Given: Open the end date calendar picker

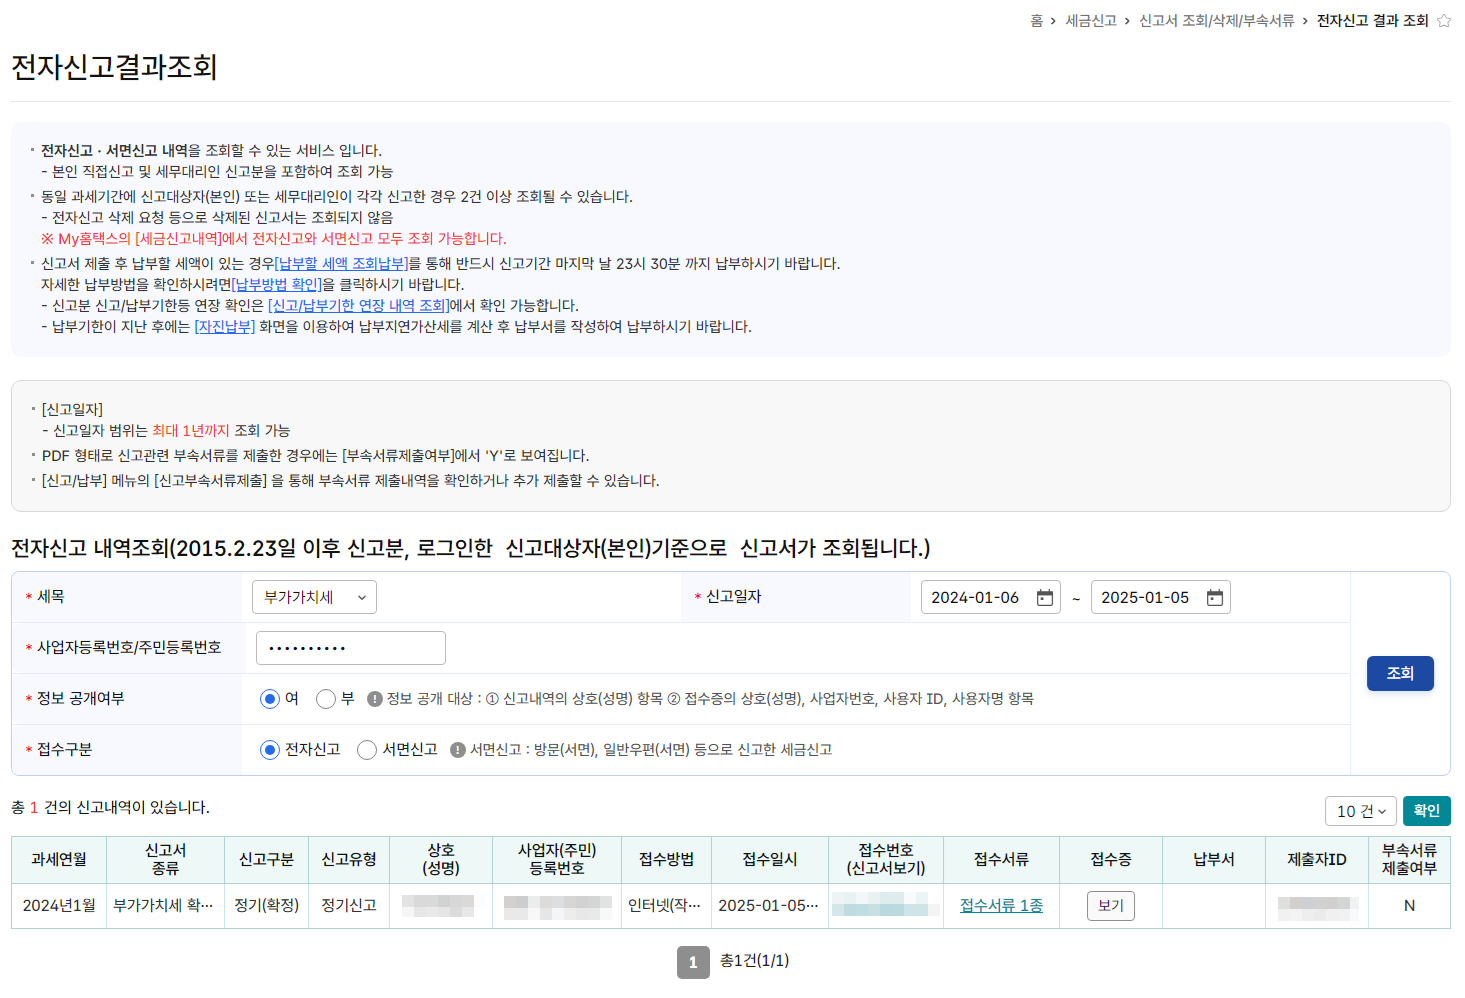Looking at the screenshot, I should pyautogui.click(x=1214, y=597).
